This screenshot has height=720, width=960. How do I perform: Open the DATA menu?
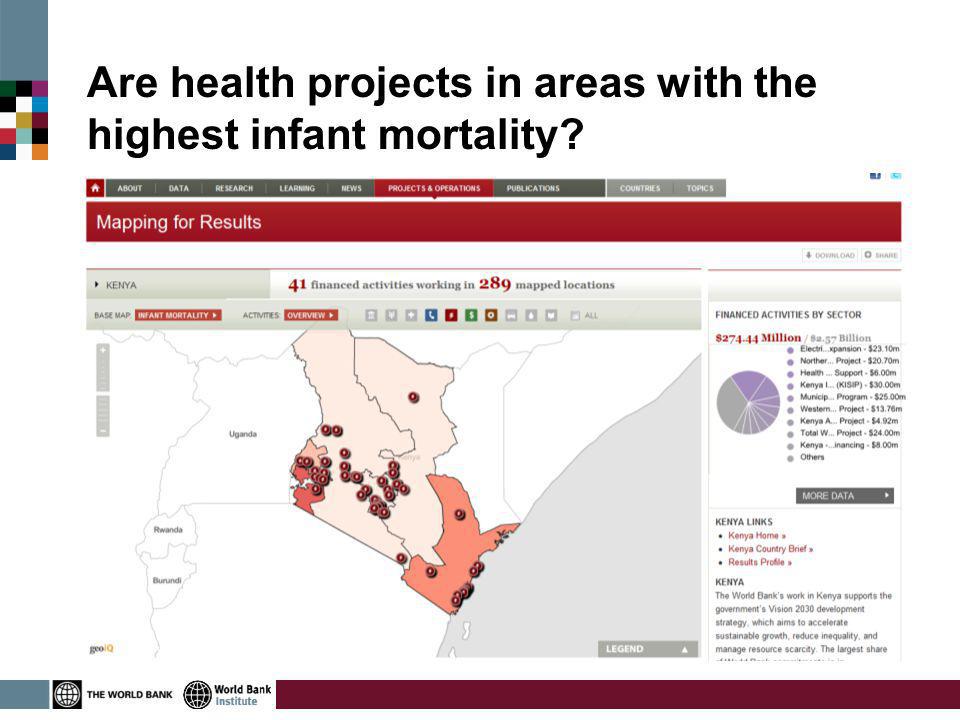tap(179, 188)
